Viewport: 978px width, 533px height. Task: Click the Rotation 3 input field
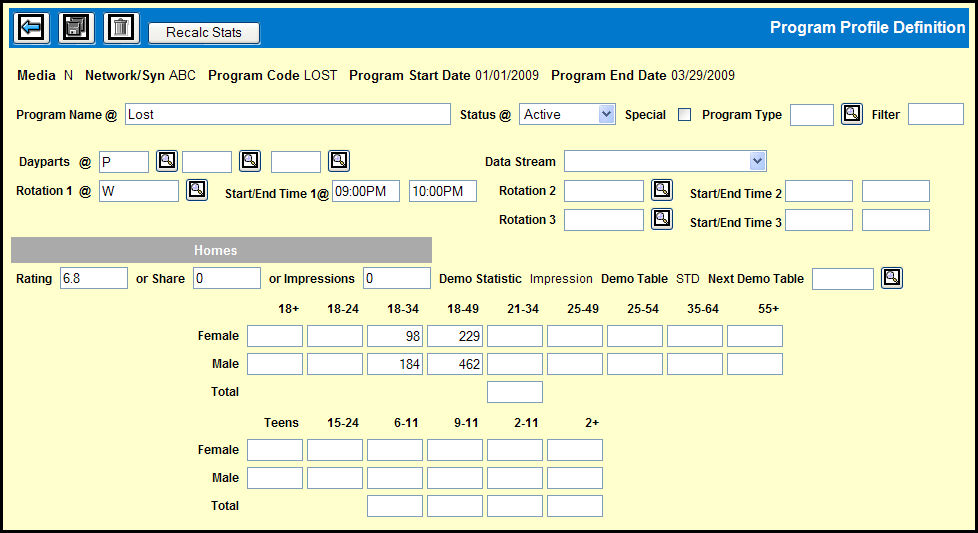604,220
